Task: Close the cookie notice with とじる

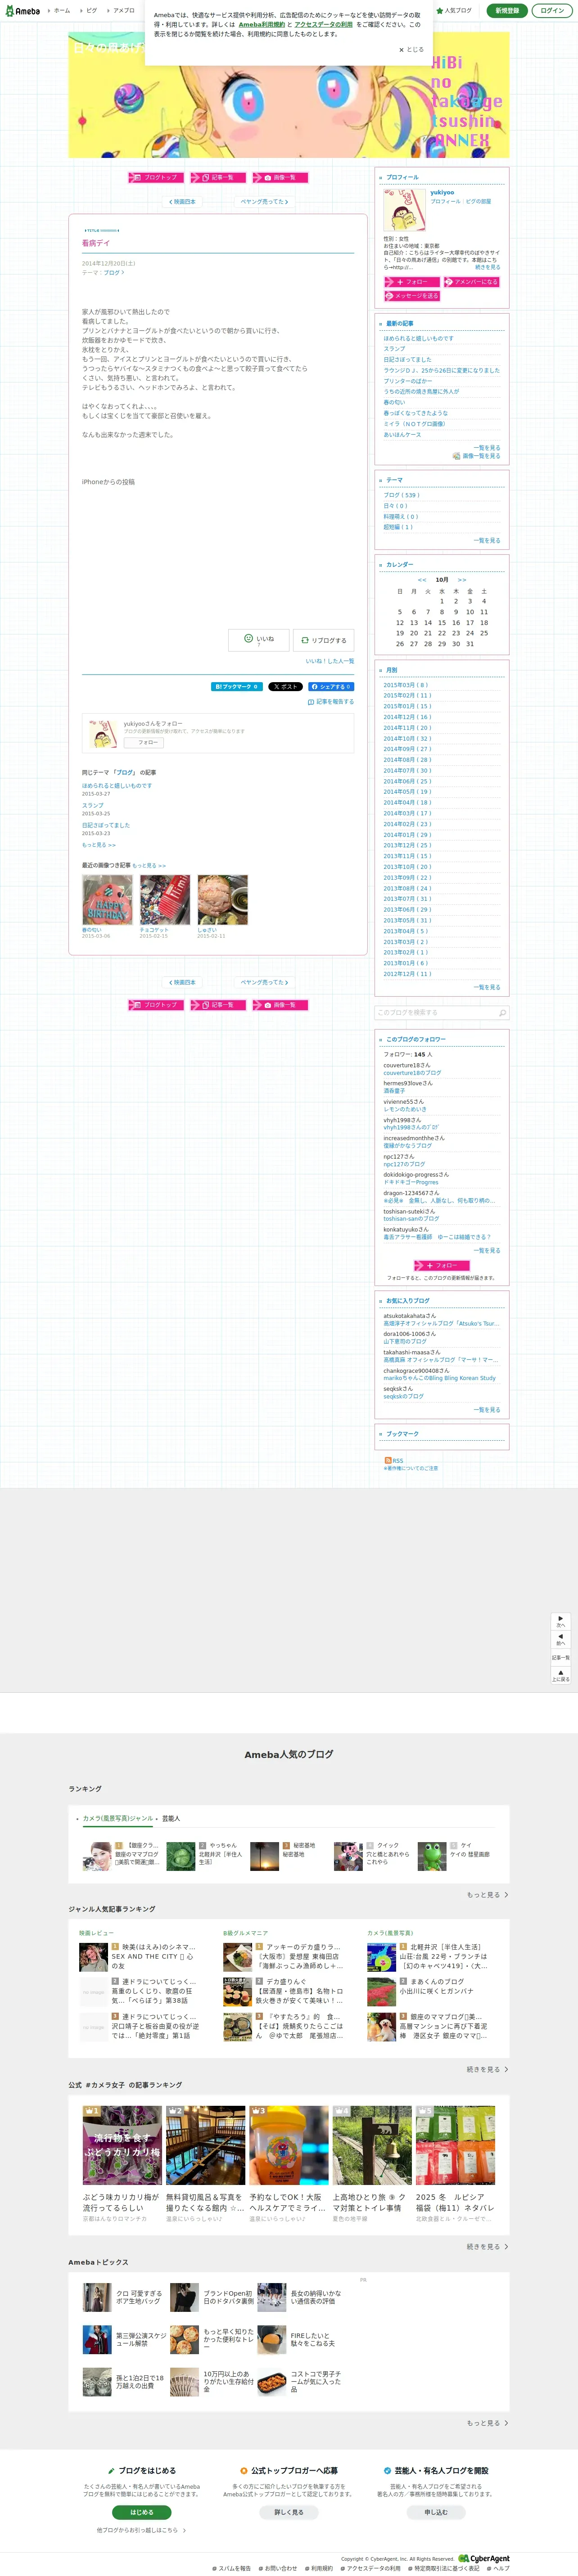Action: (x=411, y=49)
